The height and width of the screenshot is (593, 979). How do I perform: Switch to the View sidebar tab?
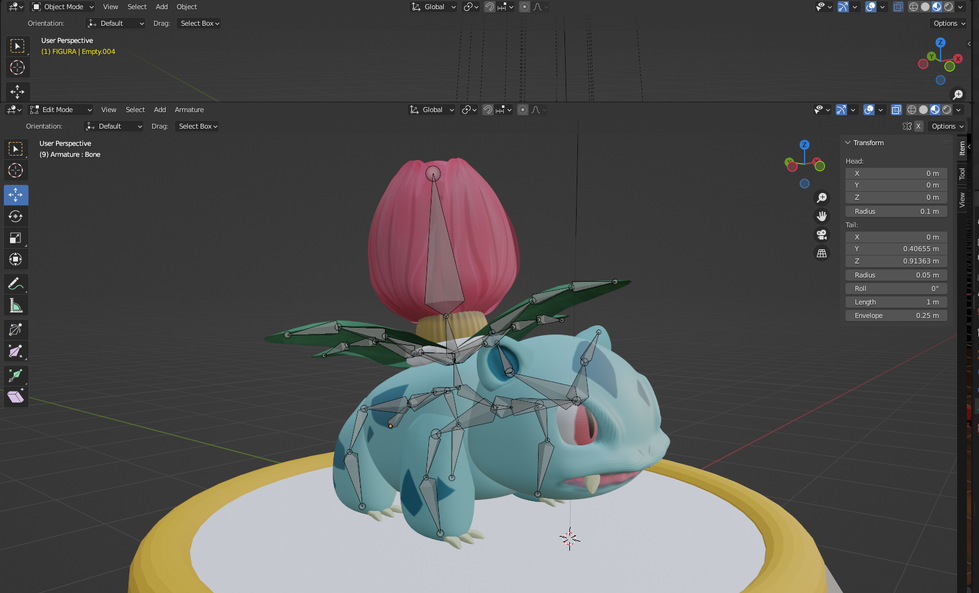[x=962, y=200]
